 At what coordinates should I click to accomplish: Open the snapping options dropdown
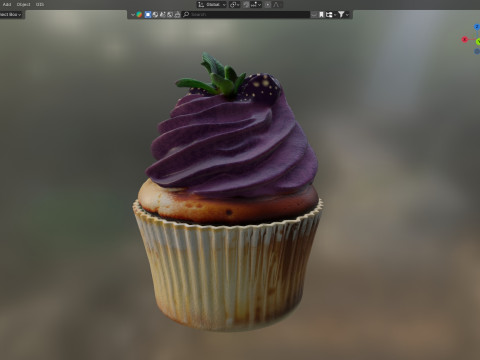(256, 5)
